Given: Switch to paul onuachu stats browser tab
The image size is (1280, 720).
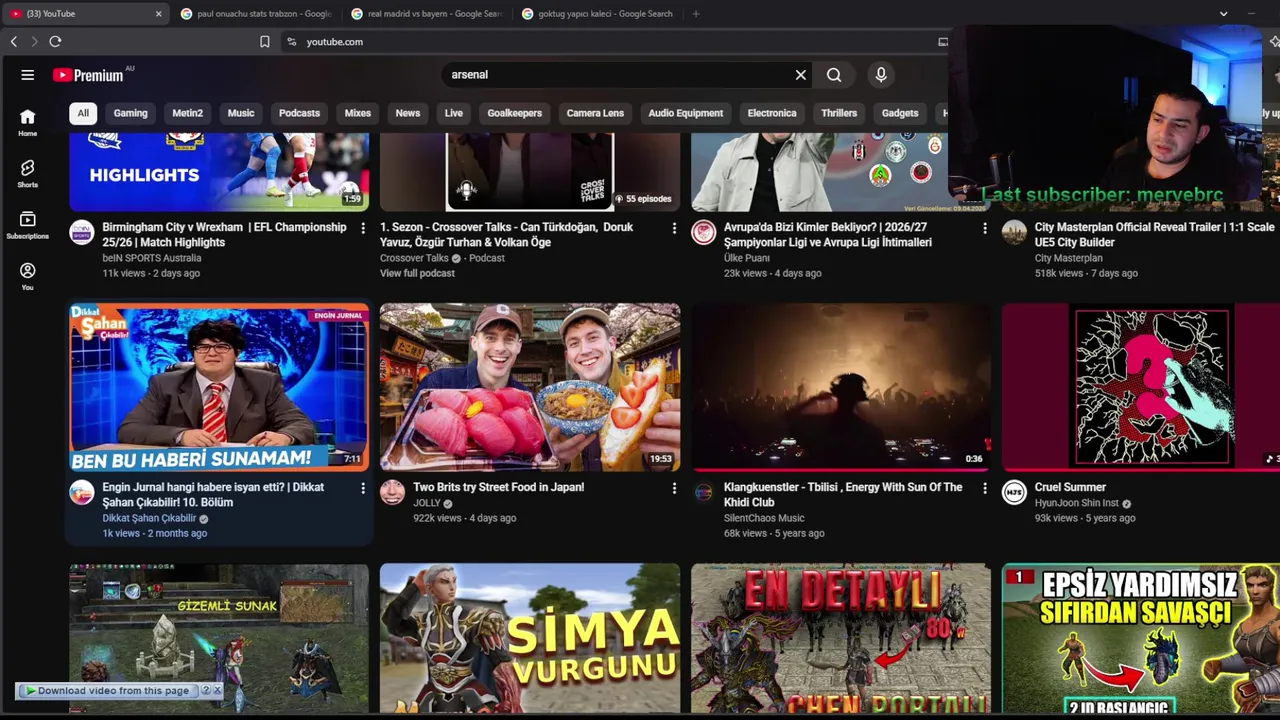Looking at the screenshot, I should [x=256, y=14].
